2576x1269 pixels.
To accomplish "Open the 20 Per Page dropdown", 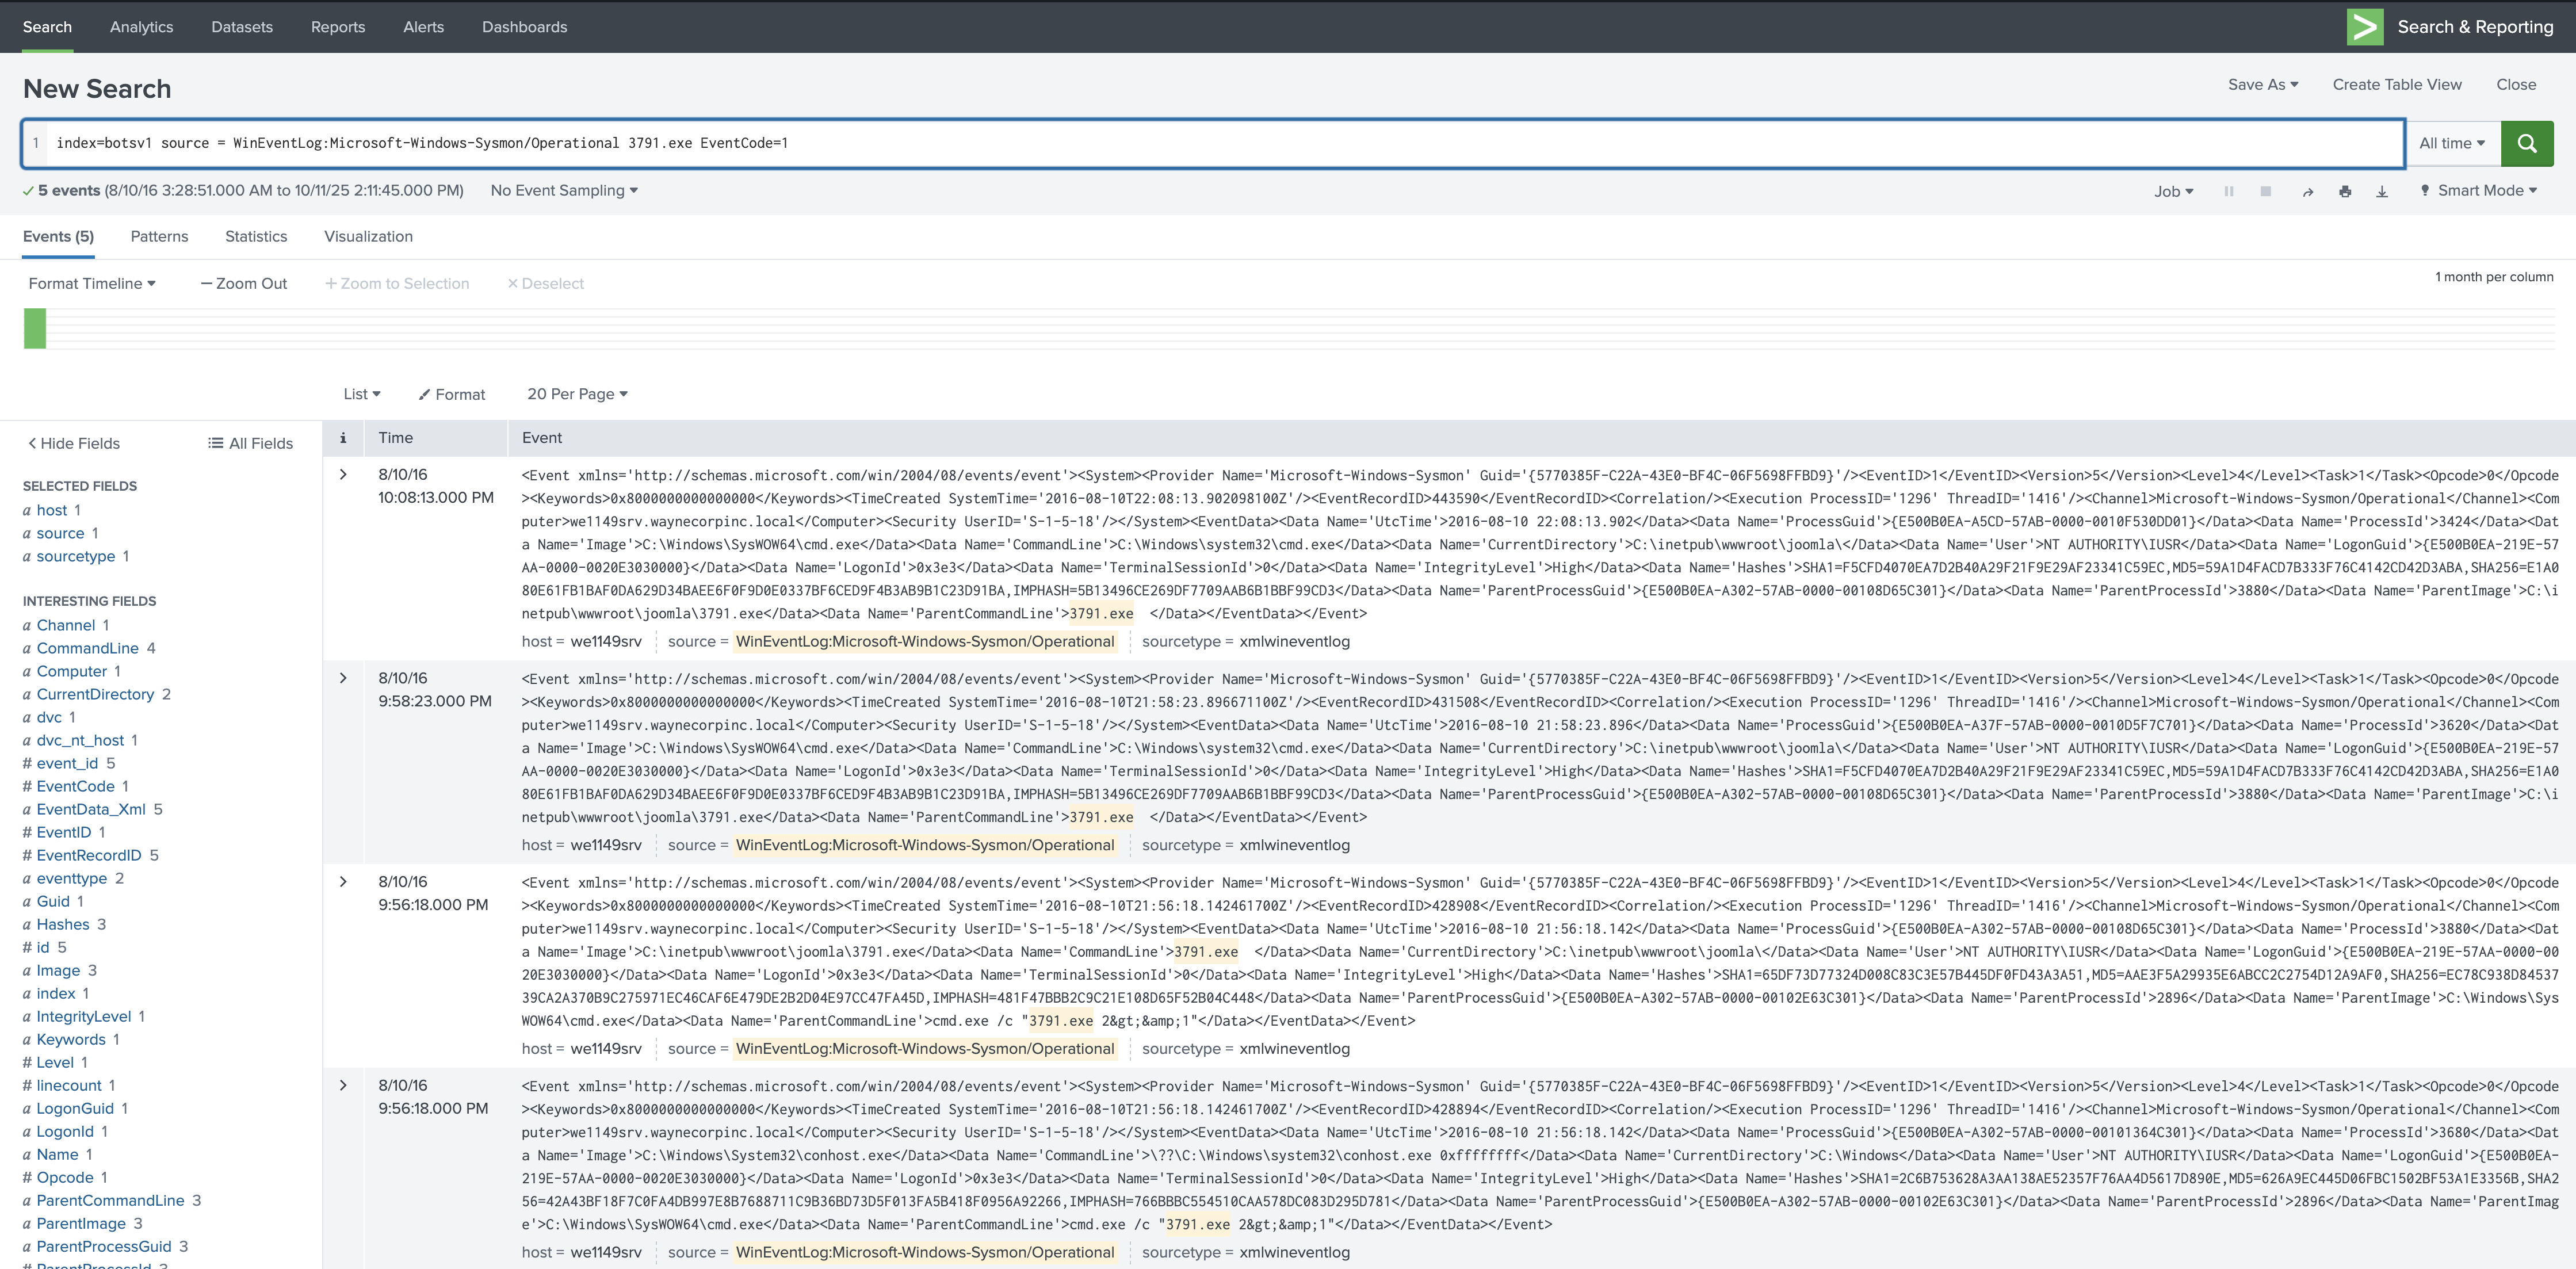I will click(x=577, y=394).
